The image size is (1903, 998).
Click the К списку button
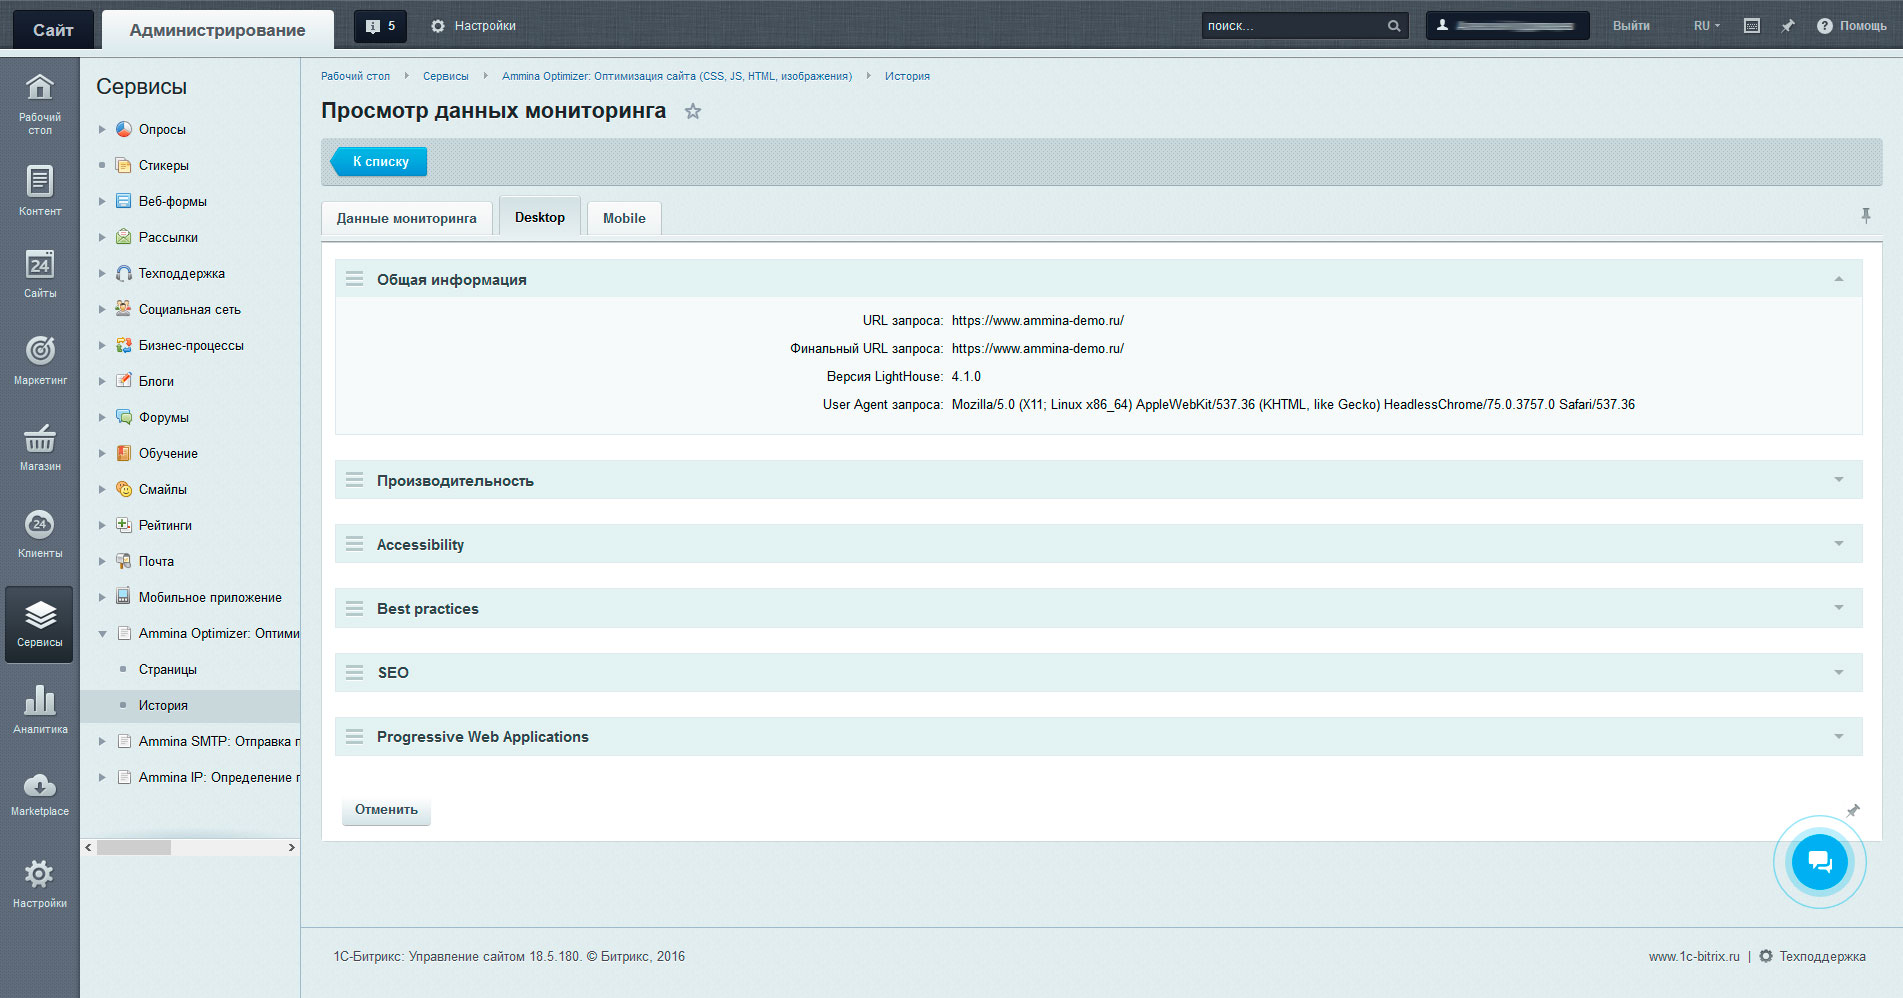pos(379,162)
